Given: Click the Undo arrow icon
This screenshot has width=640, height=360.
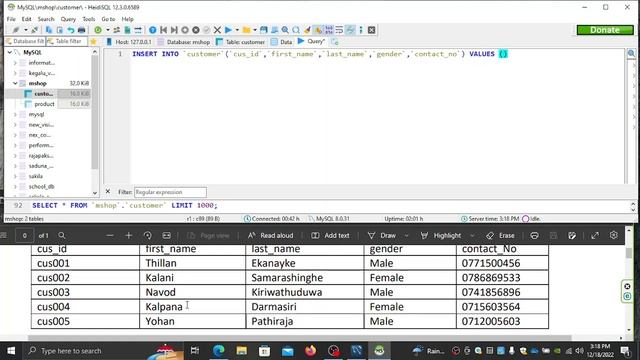Looking at the screenshot, I should pos(71,30).
